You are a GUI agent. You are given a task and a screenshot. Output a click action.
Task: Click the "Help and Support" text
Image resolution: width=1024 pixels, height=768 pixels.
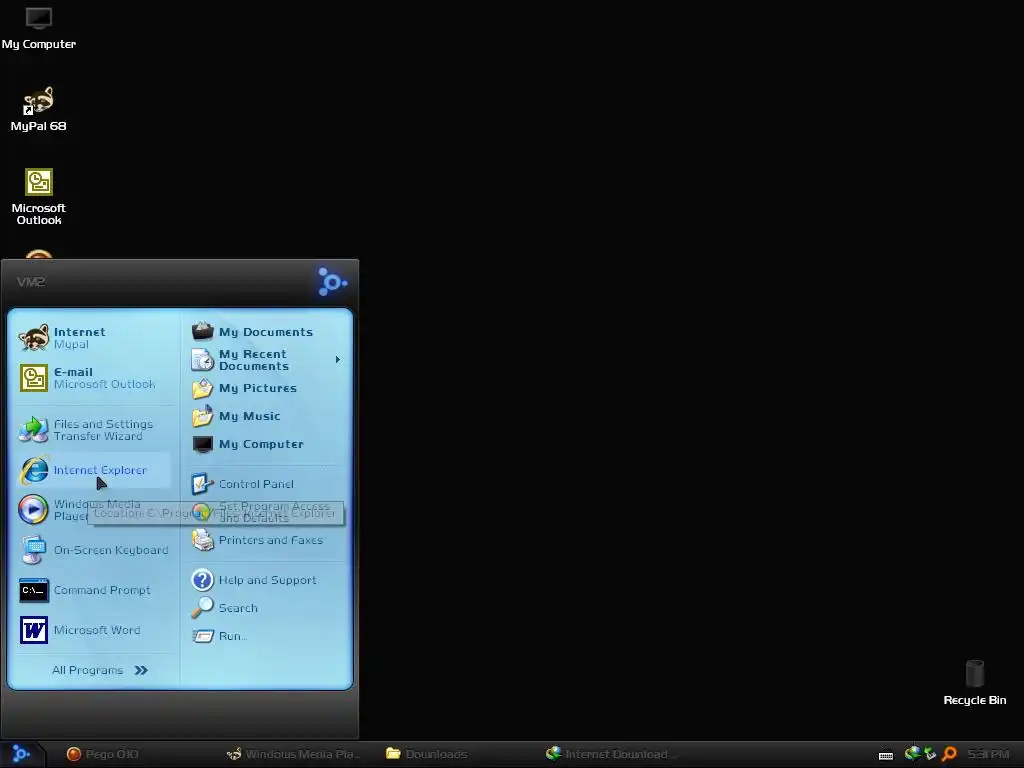click(x=268, y=580)
